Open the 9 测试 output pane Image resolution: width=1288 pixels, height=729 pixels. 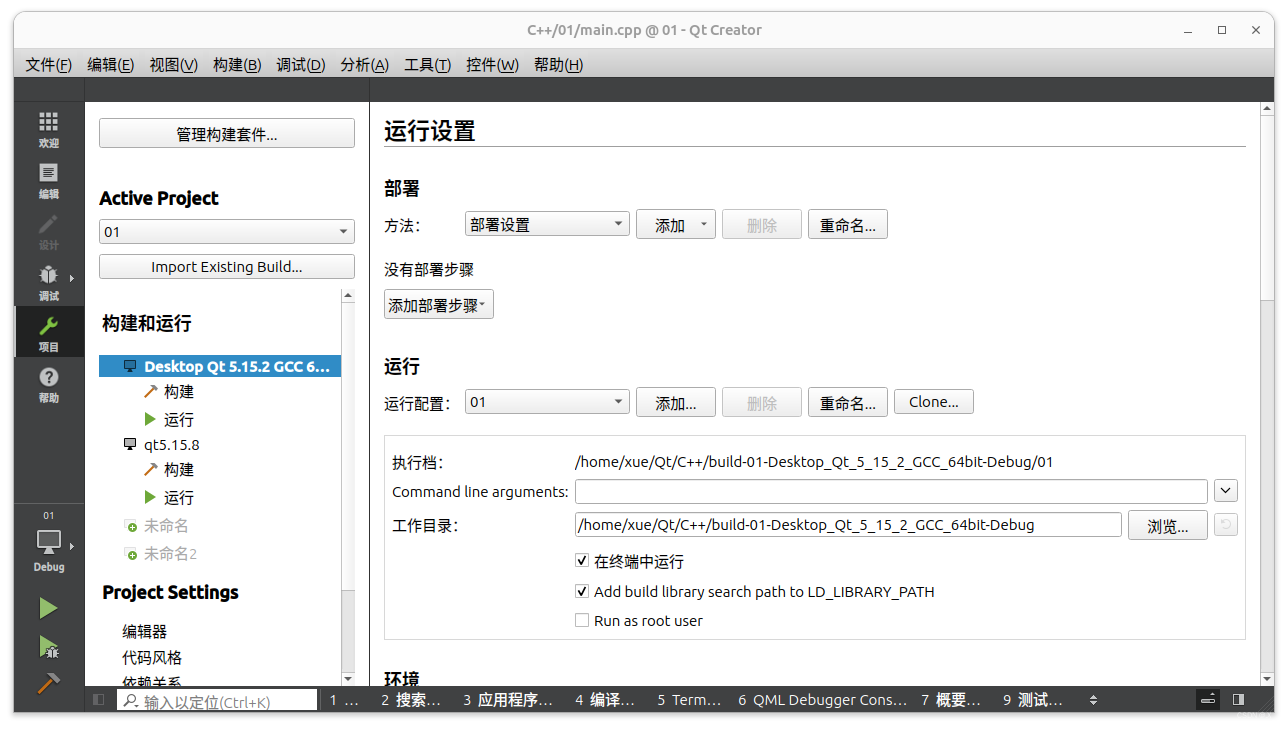tap(1033, 700)
